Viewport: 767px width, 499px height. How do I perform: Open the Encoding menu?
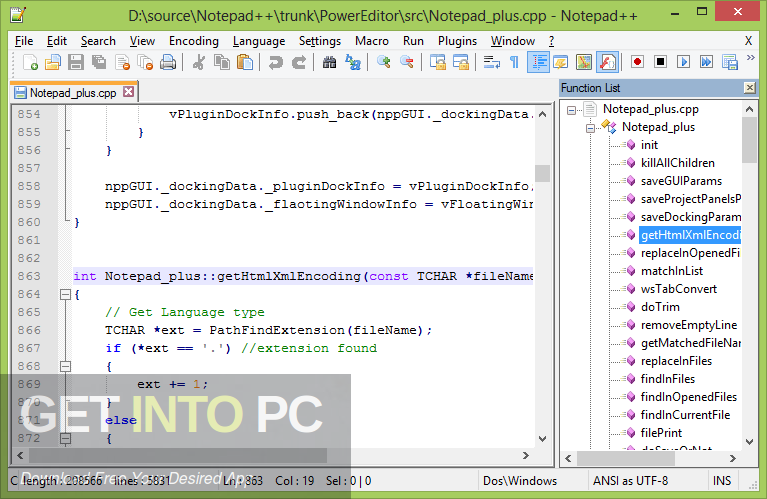pos(194,41)
